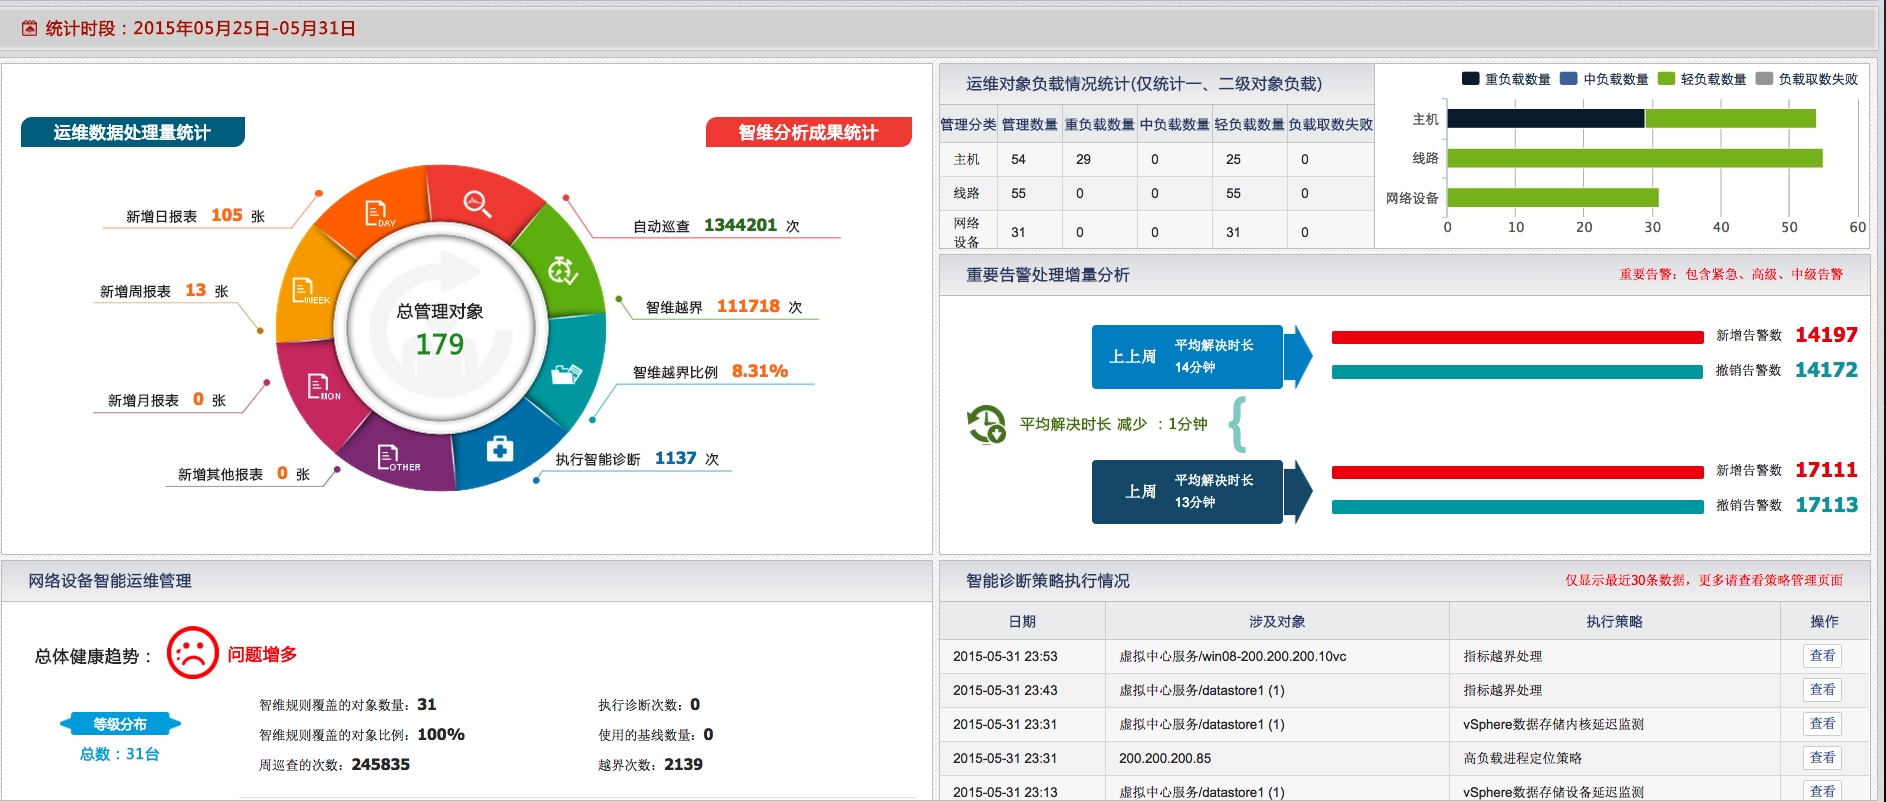Click the red sad face health icon

tap(192, 653)
